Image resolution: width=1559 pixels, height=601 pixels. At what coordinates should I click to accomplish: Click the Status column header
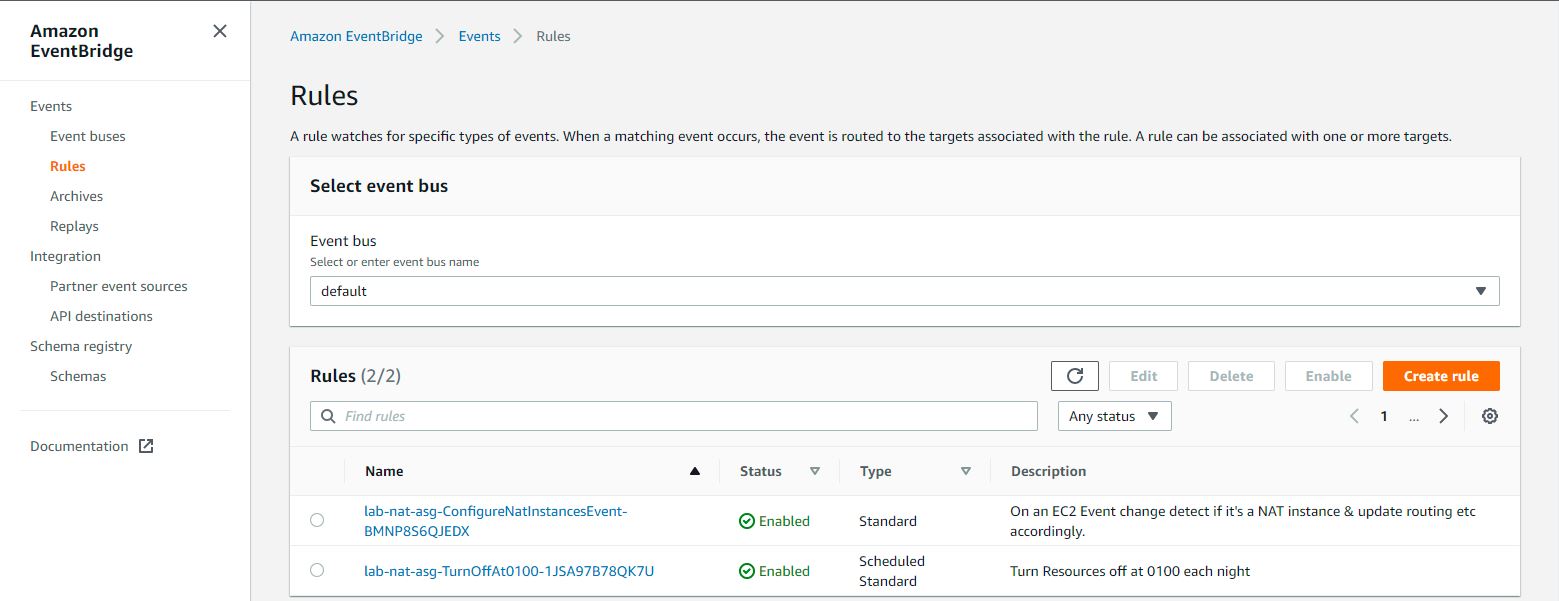coord(761,471)
